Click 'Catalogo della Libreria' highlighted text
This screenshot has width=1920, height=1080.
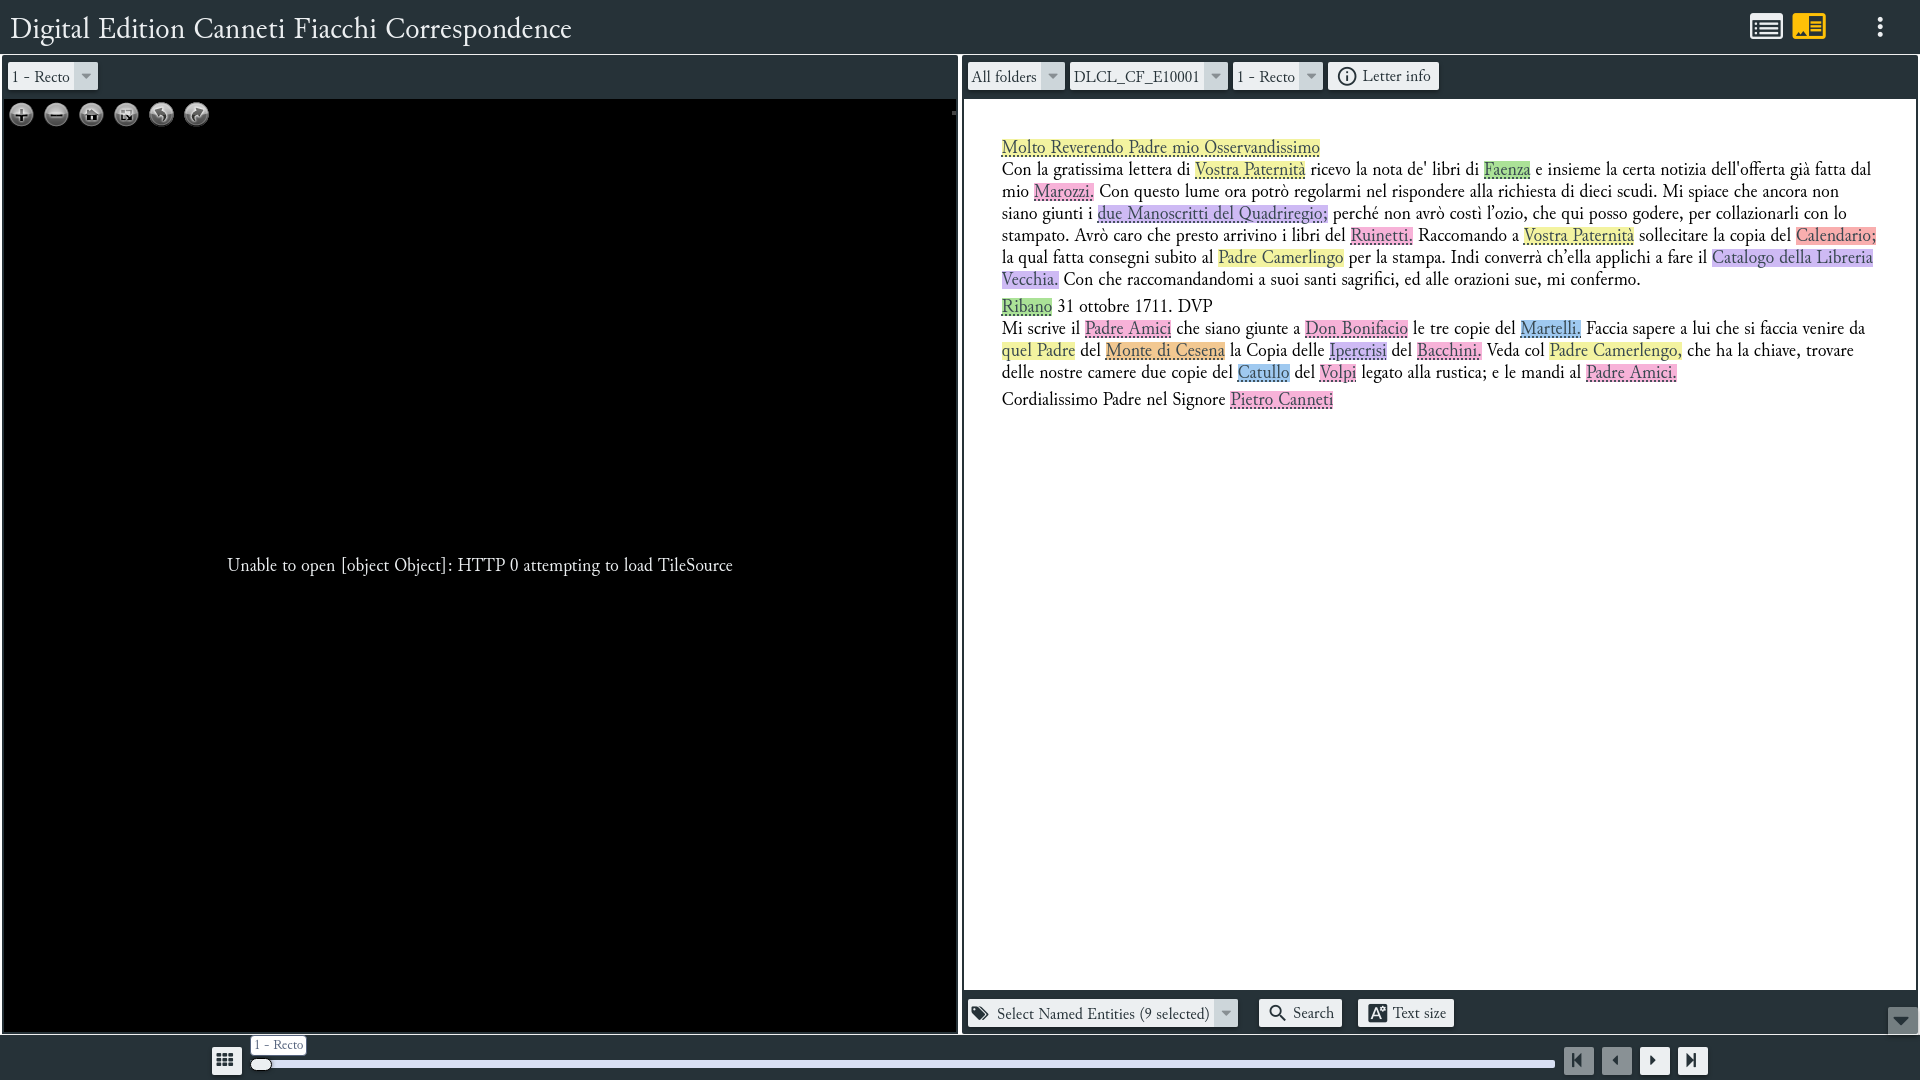[1792, 258]
